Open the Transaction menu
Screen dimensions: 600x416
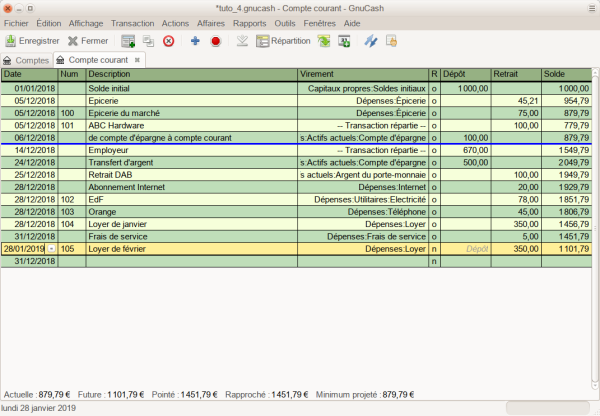point(132,22)
